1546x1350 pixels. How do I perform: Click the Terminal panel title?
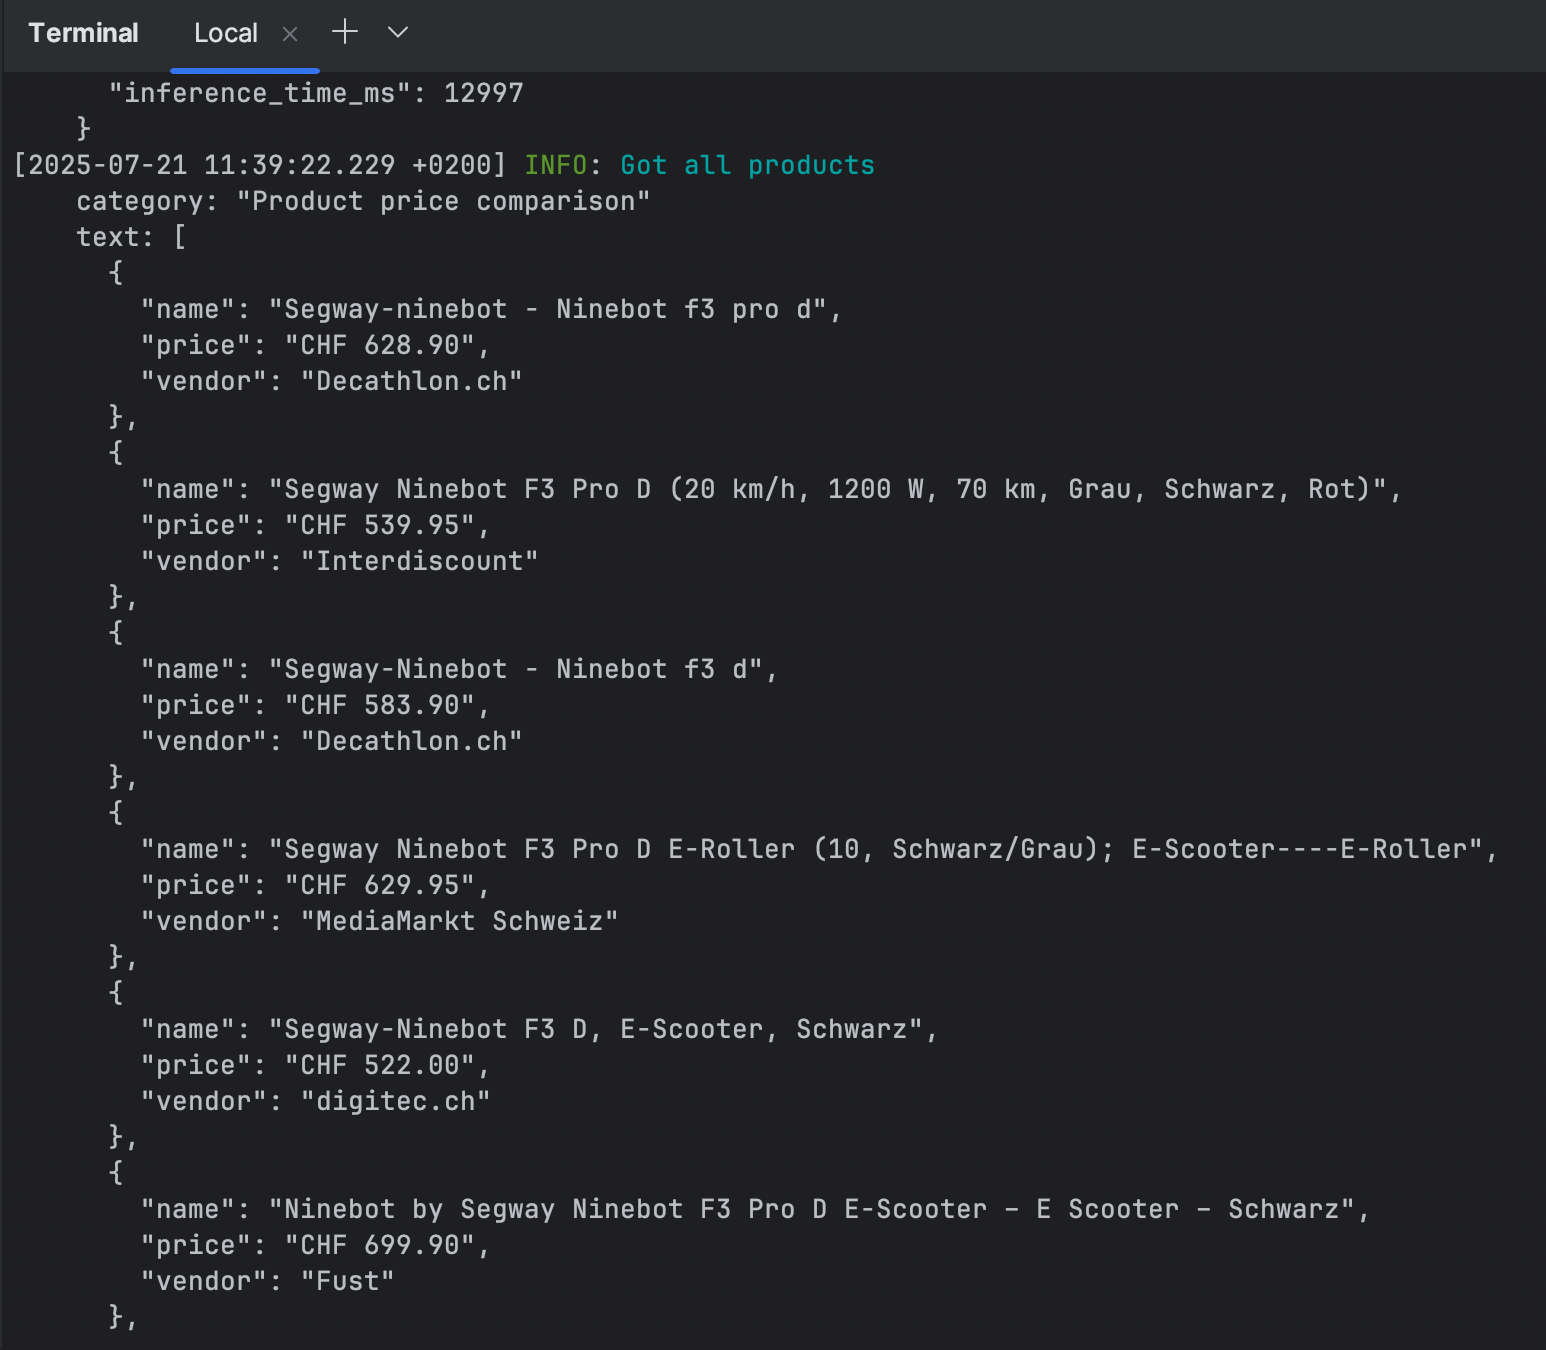point(83,33)
